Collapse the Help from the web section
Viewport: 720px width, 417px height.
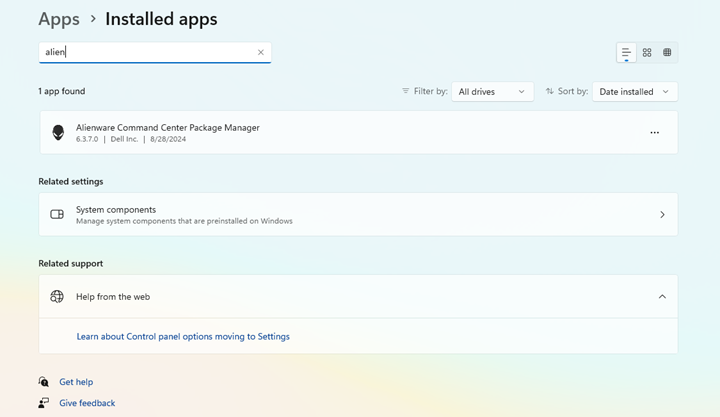(x=662, y=297)
